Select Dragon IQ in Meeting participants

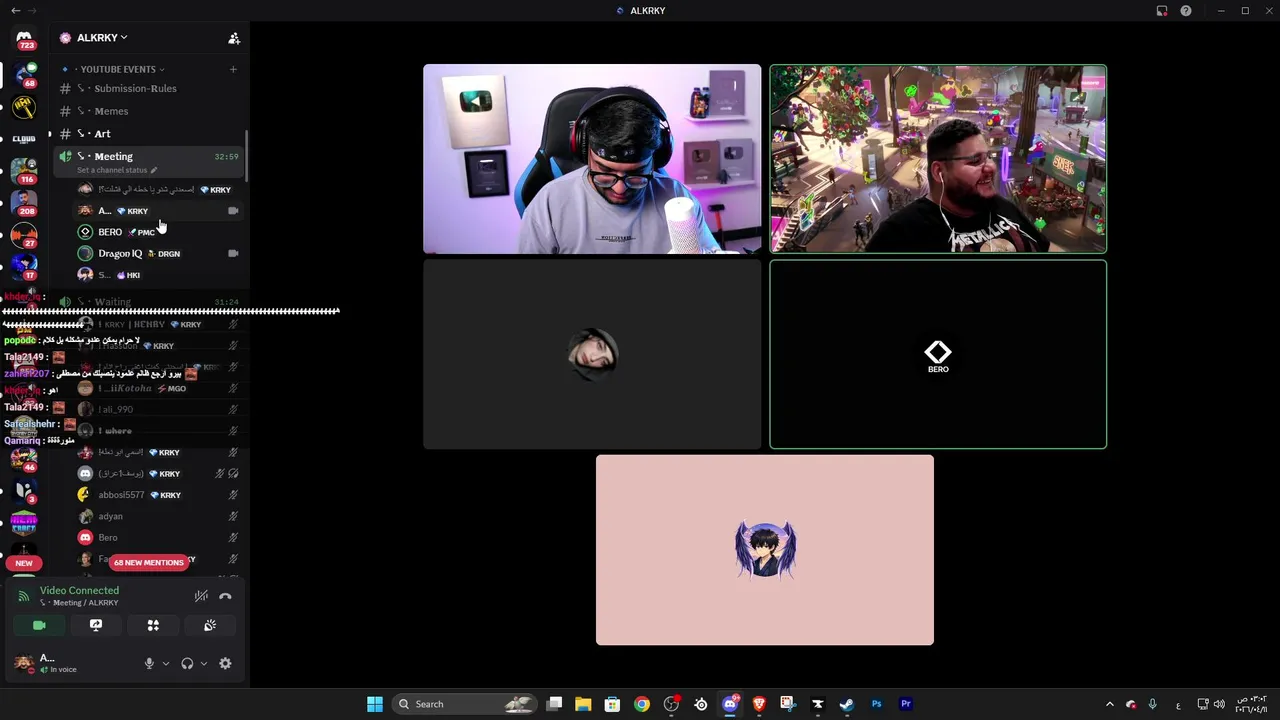click(x=158, y=253)
